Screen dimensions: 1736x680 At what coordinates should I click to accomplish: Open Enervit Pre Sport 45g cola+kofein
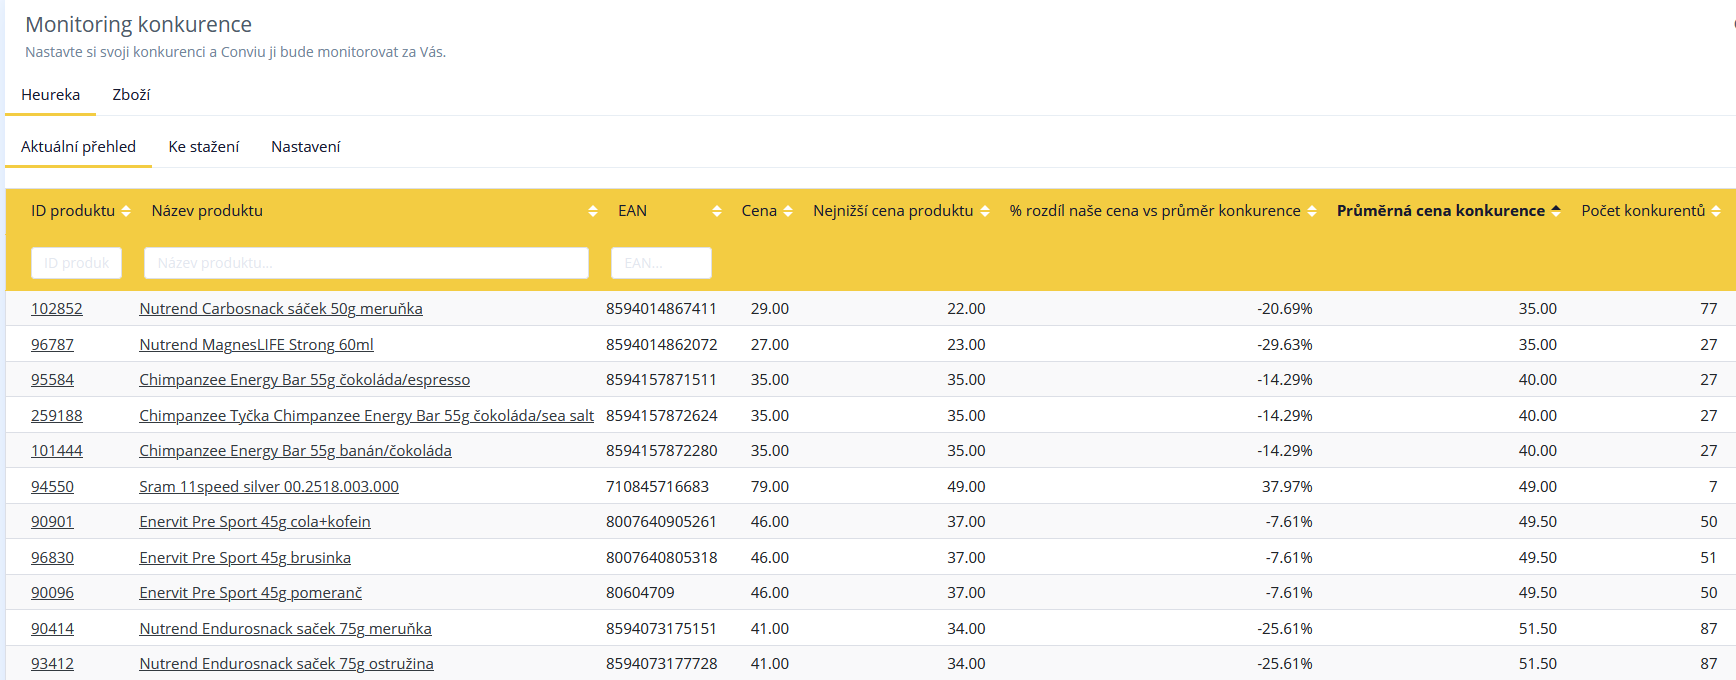pyautogui.click(x=255, y=522)
